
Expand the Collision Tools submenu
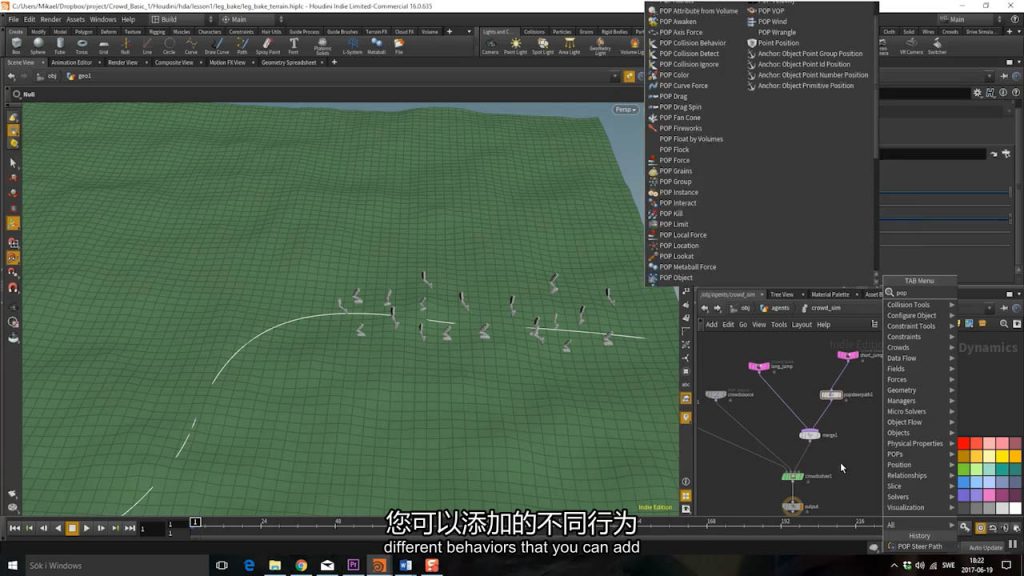[x=920, y=305]
